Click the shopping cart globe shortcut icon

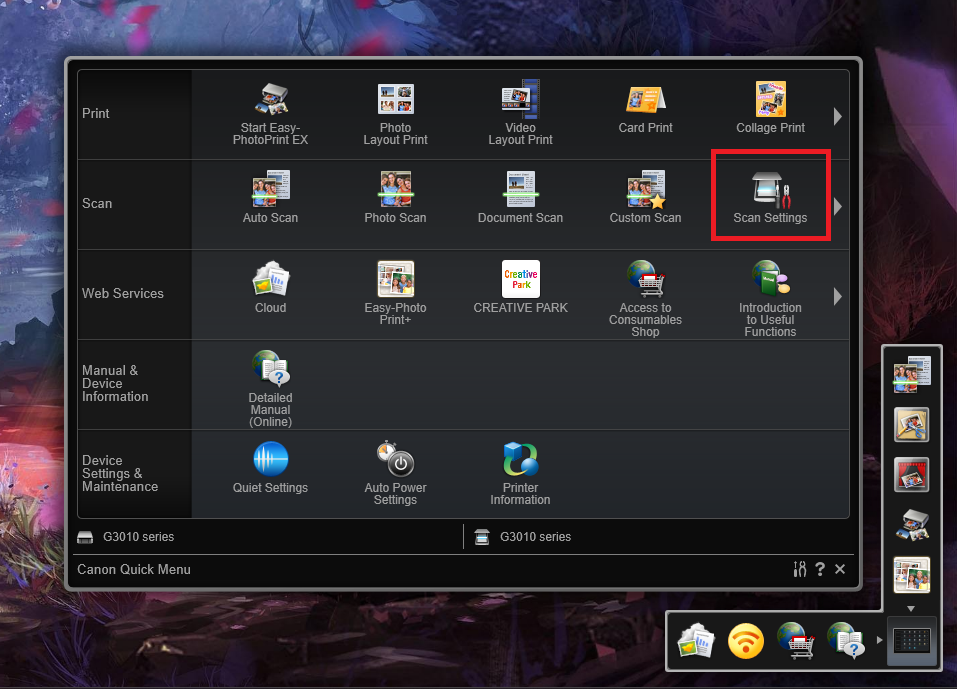[796, 640]
